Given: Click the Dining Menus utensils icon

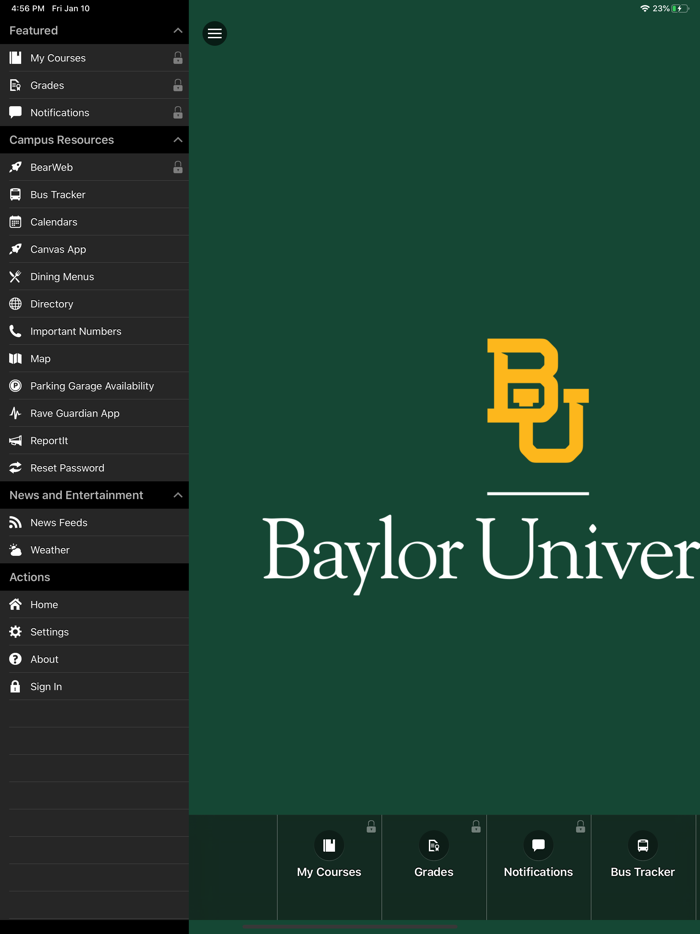Looking at the screenshot, I should 15,276.
